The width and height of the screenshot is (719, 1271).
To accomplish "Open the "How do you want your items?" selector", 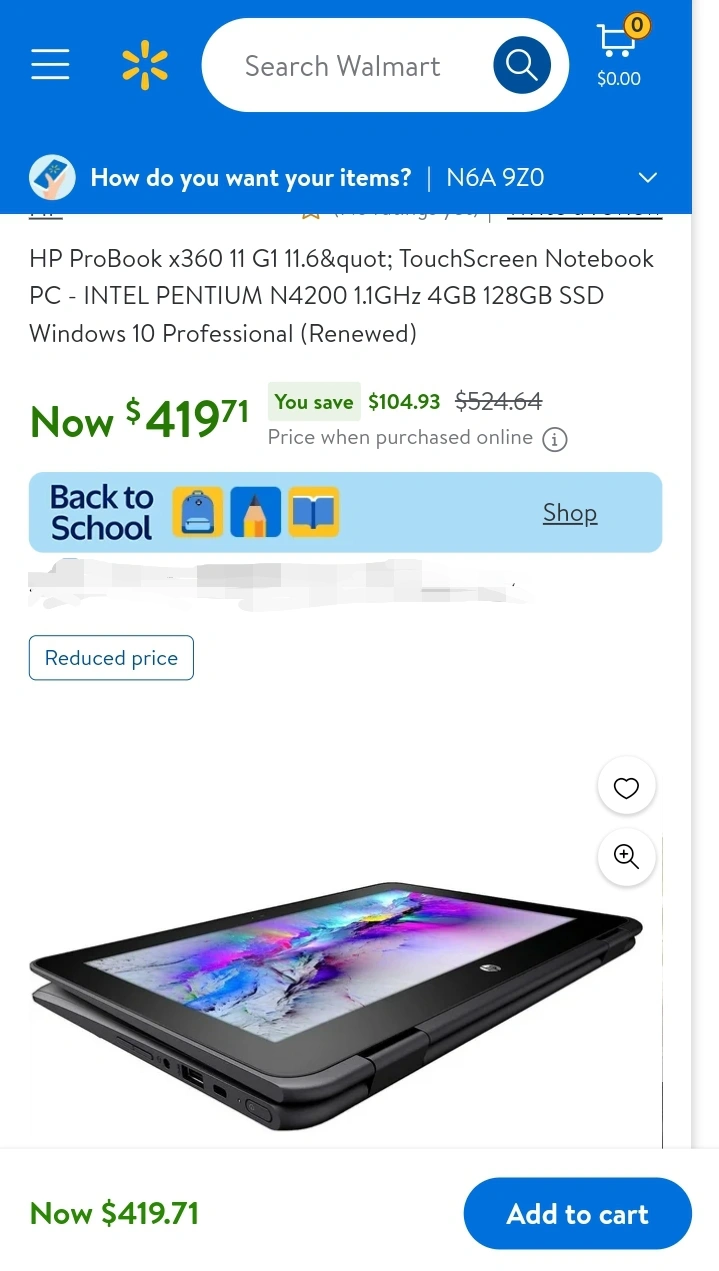I will (x=250, y=178).
